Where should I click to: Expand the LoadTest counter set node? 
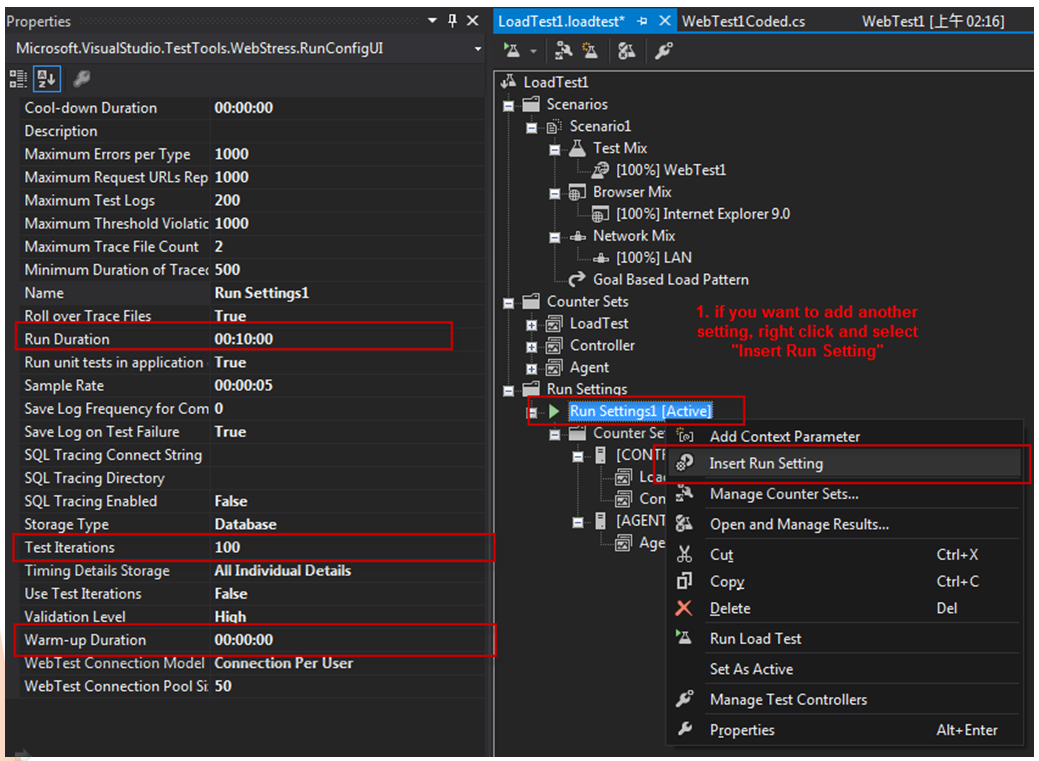coord(532,324)
